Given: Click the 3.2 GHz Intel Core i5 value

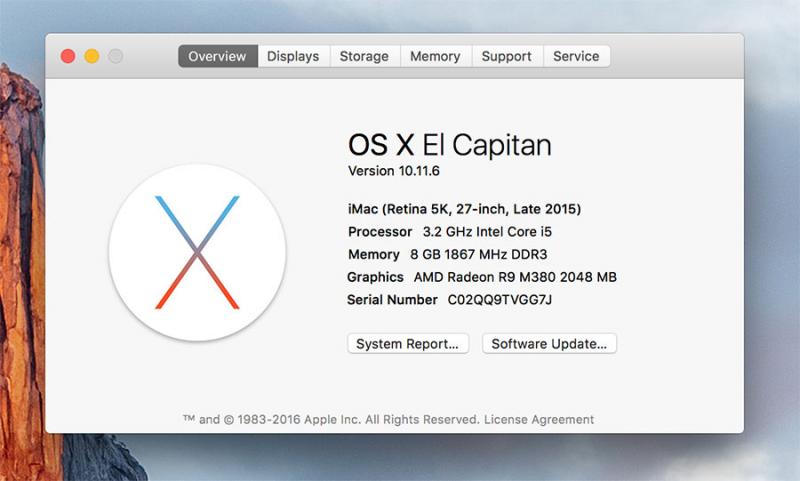Looking at the screenshot, I should 487,232.
